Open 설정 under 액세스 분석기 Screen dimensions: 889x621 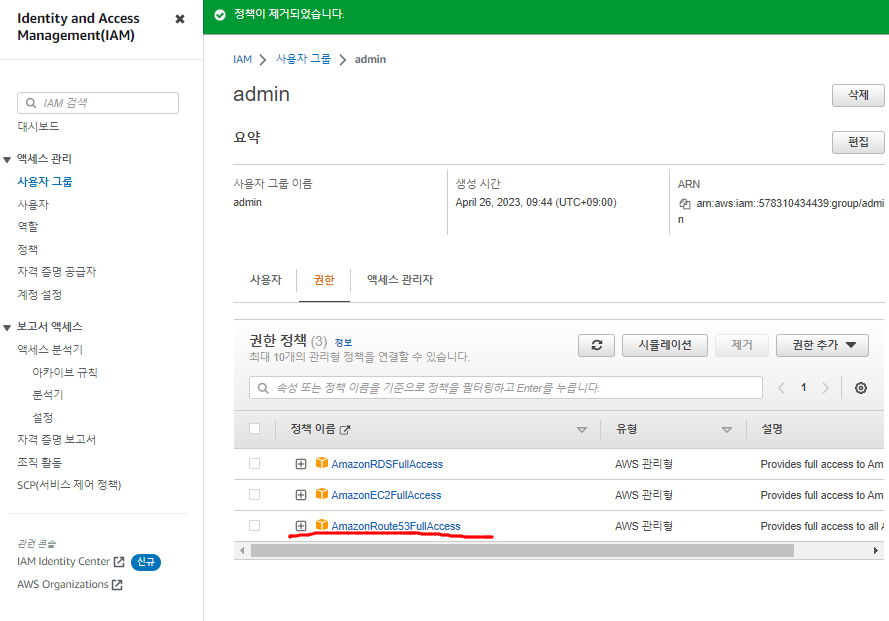(43, 417)
